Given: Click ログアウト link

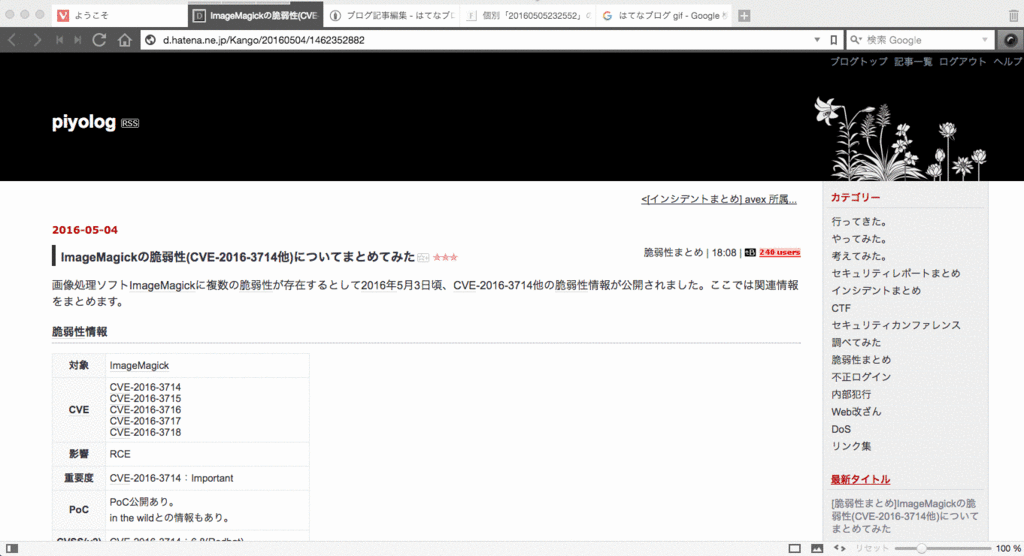Looking at the screenshot, I should [963, 61].
